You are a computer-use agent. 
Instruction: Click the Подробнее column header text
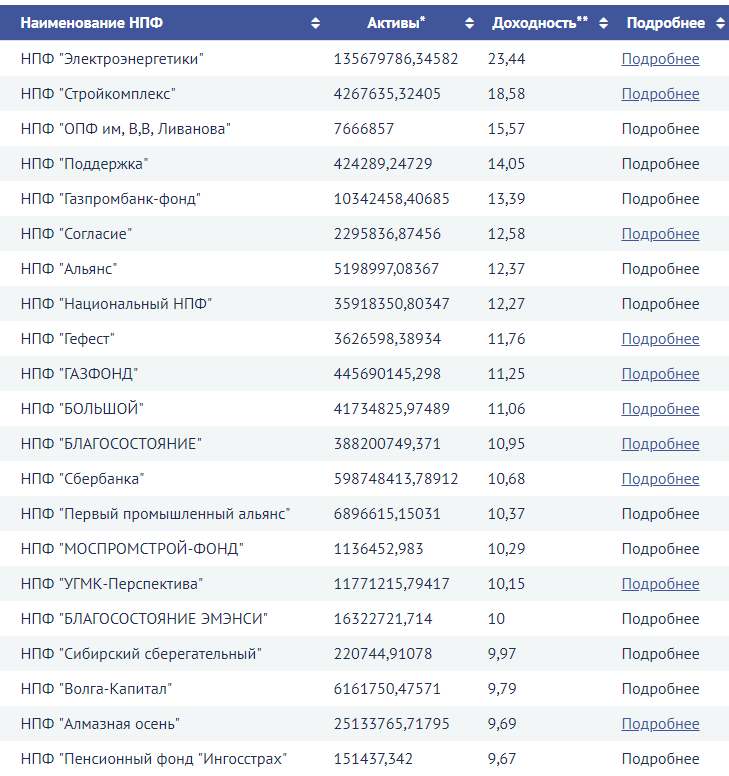pyautogui.click(x=666, y=23)
